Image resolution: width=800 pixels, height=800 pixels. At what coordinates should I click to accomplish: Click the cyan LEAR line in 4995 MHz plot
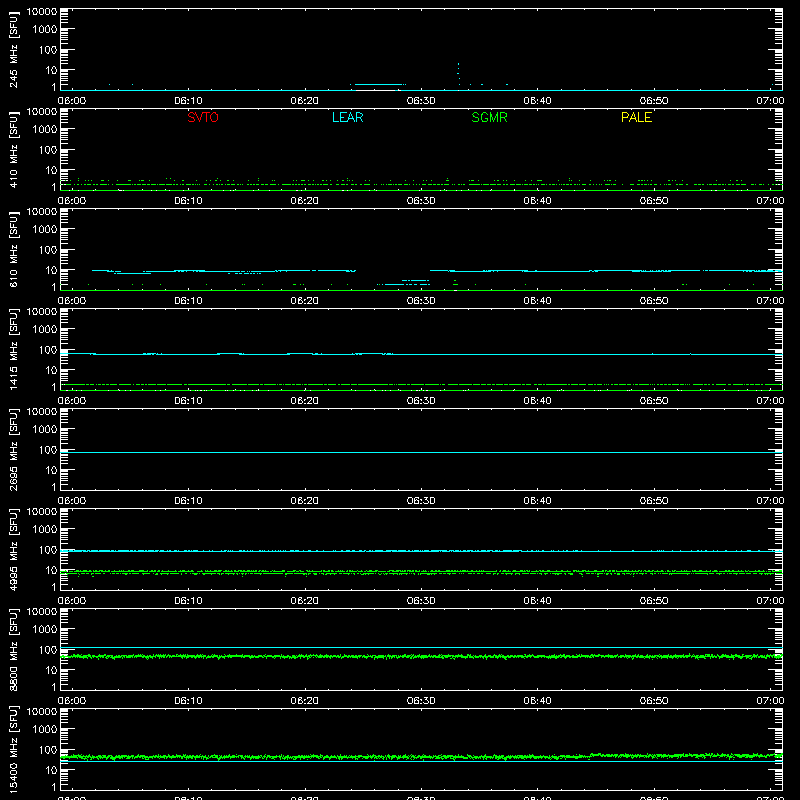tap(421, 551)
